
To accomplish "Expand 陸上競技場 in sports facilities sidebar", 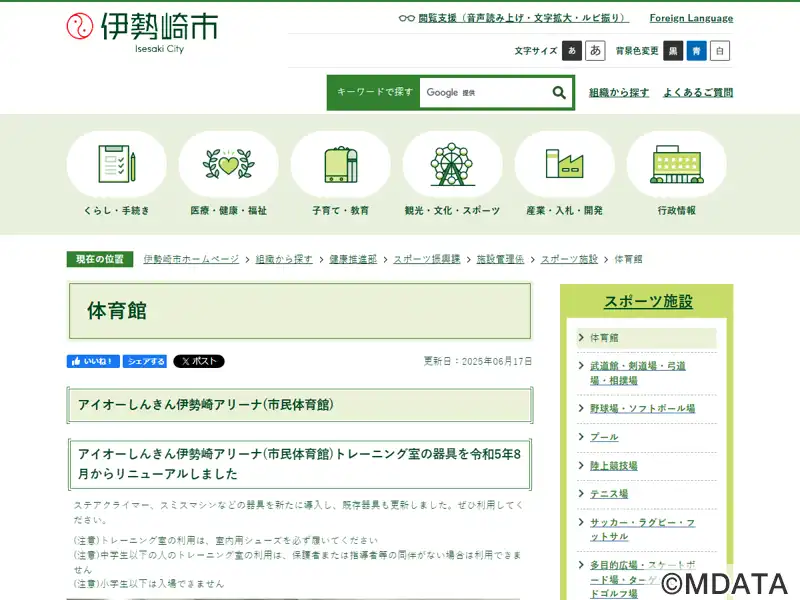I will 613,466.
